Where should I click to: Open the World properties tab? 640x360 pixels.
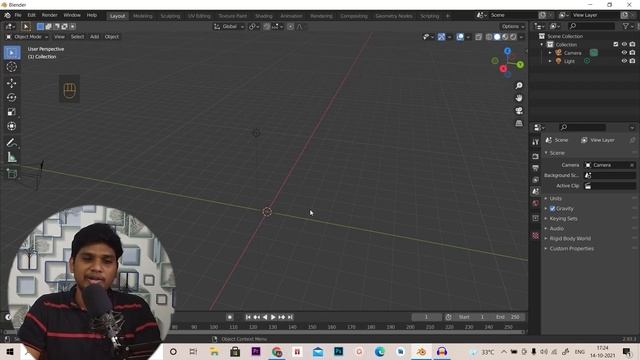pyautogui.click(x=536, y=203)
